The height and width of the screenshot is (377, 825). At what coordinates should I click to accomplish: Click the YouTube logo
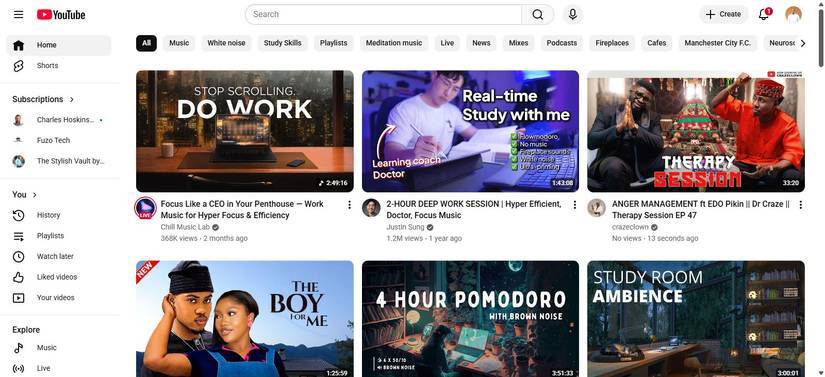61,15
